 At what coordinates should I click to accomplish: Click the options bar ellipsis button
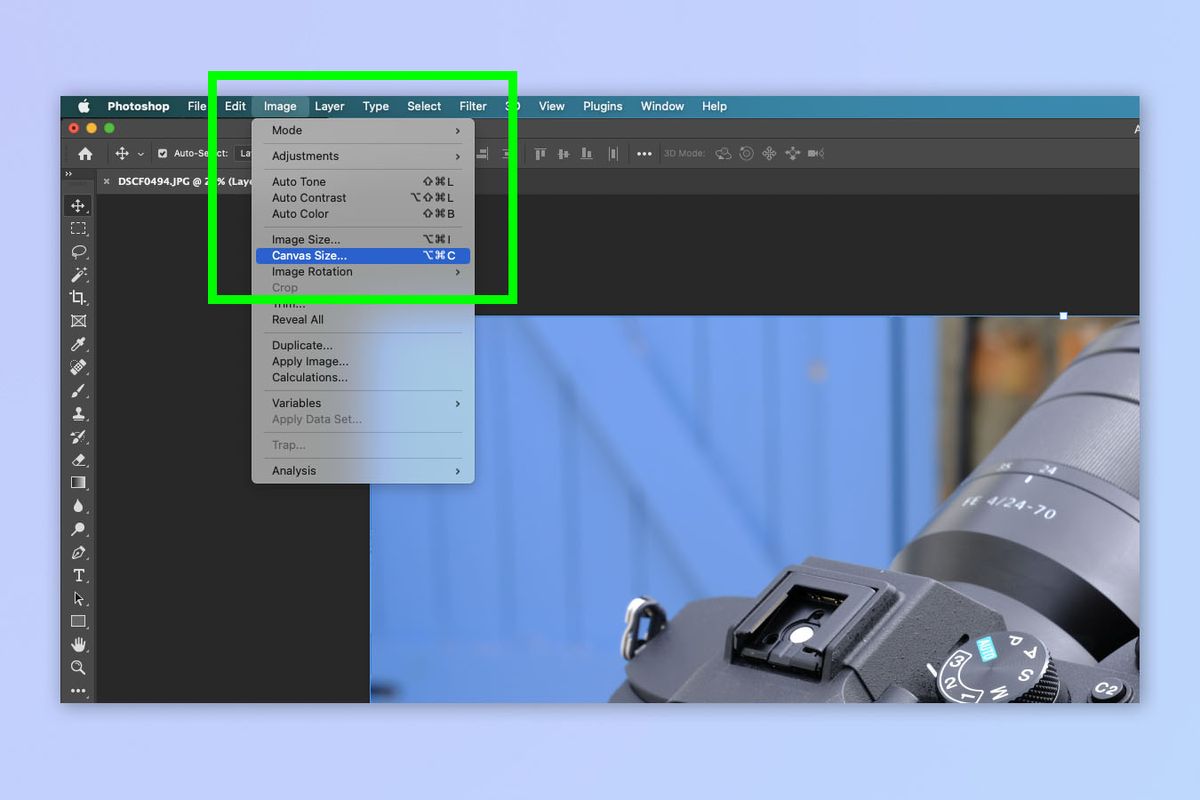click(644, 153)
